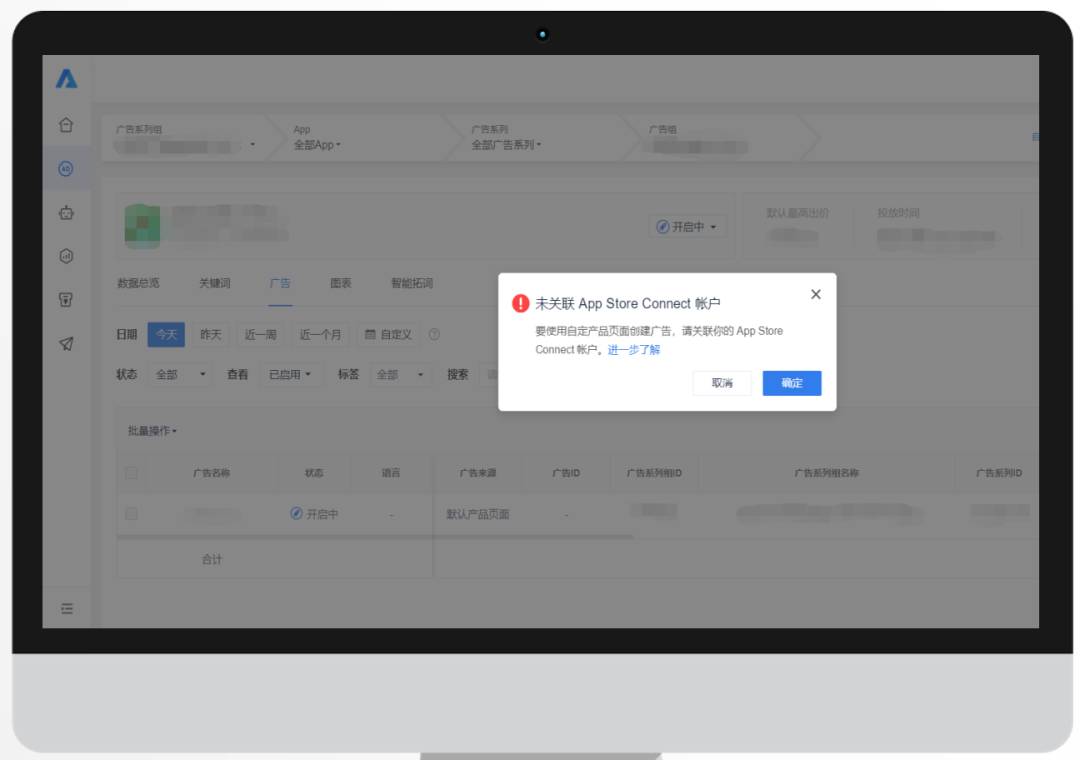Click the red alert icon in dialog
This screenshot has width=1080, height=760.
520,303
